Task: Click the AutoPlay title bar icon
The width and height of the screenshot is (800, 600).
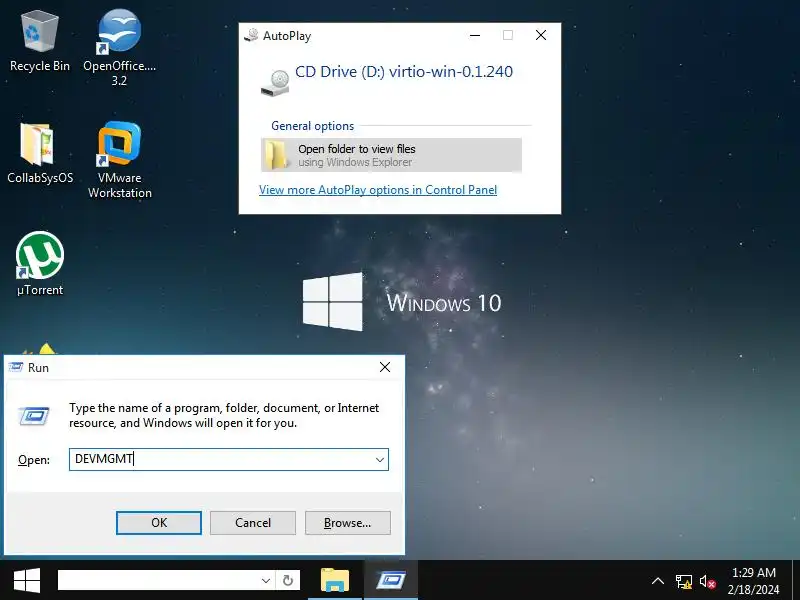Action: pyautogui.click(x=252, y=35)
